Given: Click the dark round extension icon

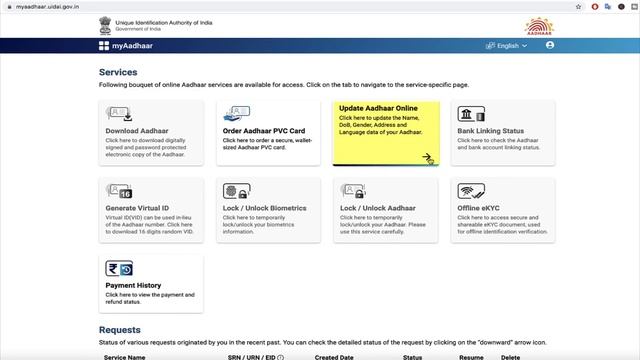Looking at the screenshot, I should point(621,7).
